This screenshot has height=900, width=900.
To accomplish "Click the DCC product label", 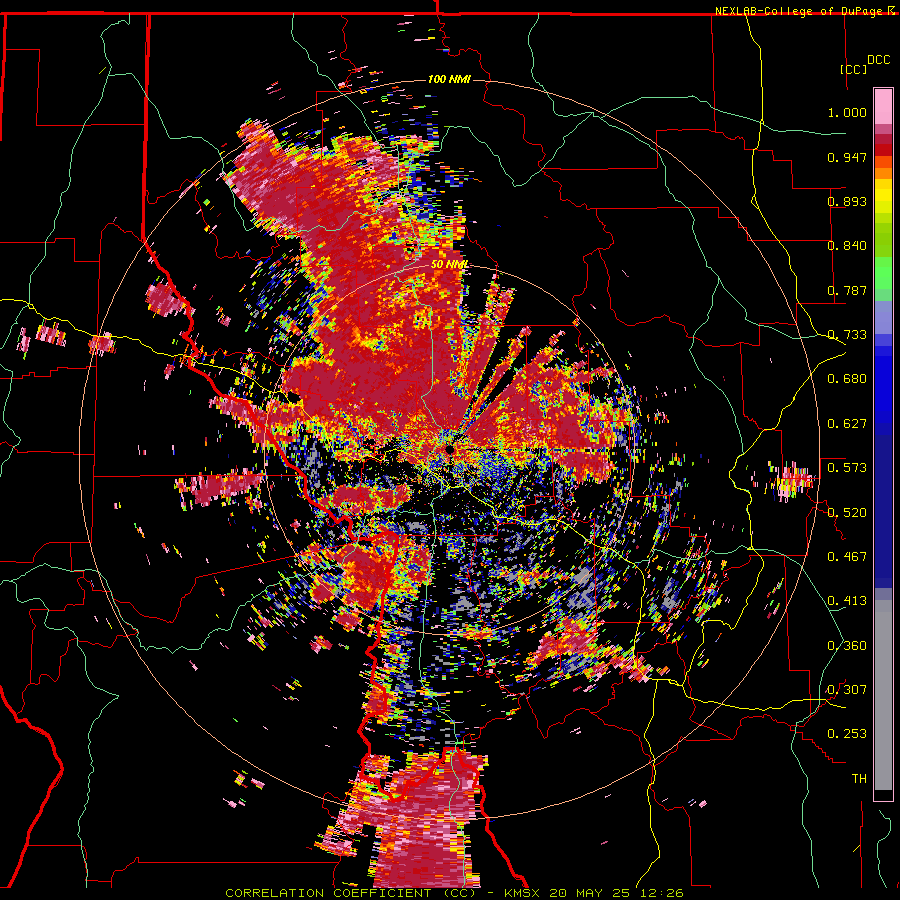I will (878, 60).
